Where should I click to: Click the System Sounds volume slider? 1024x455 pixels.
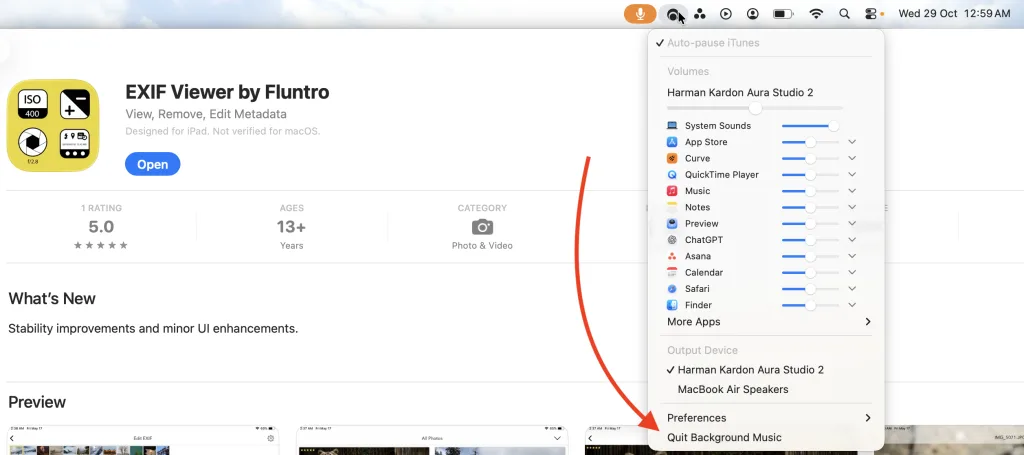[808, 126]
